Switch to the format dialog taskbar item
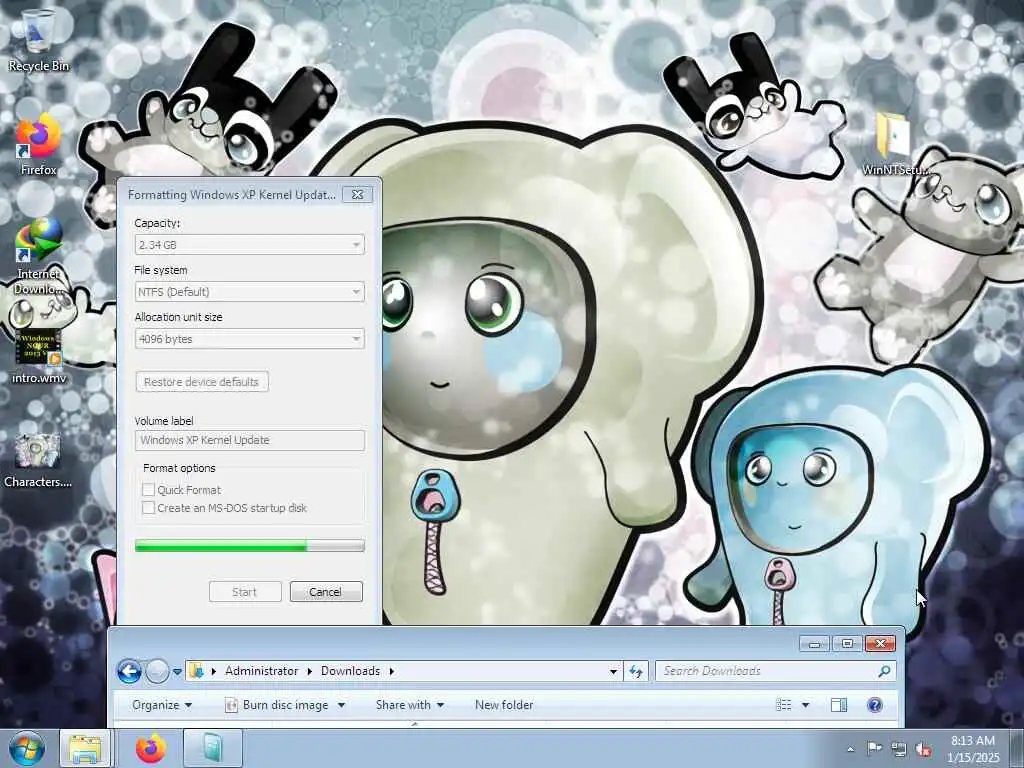 coord(213,748)
